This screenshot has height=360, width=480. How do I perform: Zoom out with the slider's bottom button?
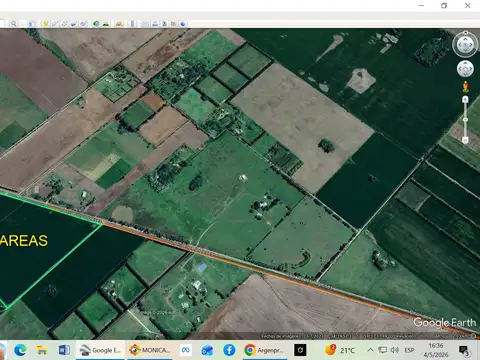465,140
